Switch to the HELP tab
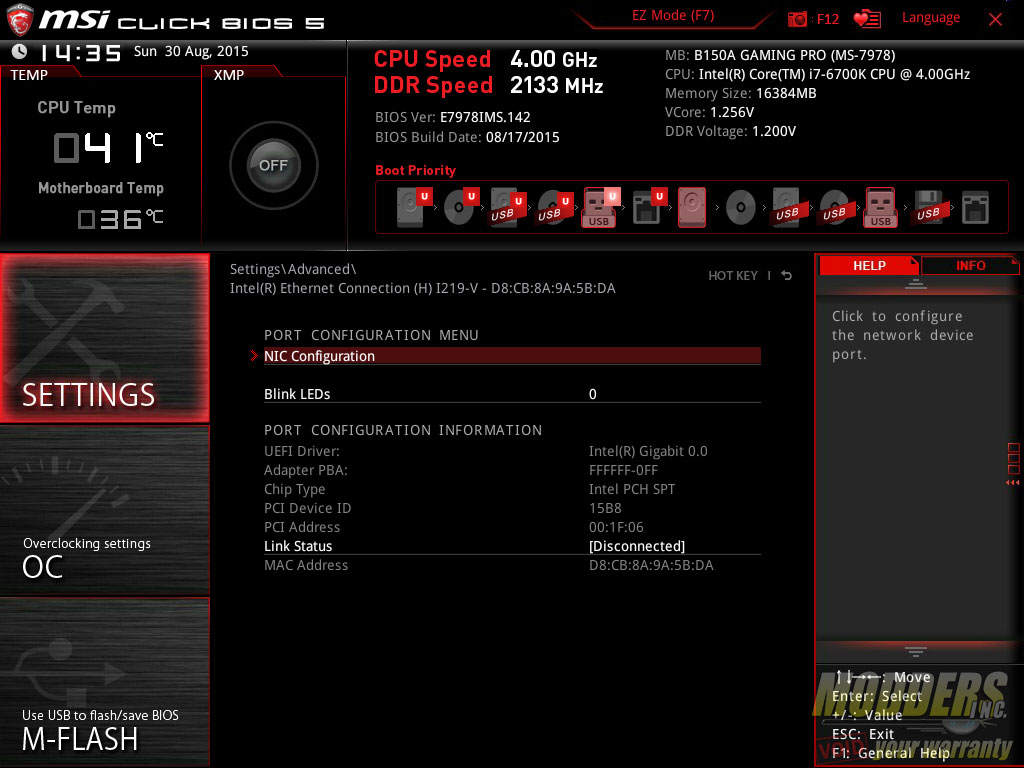 tap(869, 266)
